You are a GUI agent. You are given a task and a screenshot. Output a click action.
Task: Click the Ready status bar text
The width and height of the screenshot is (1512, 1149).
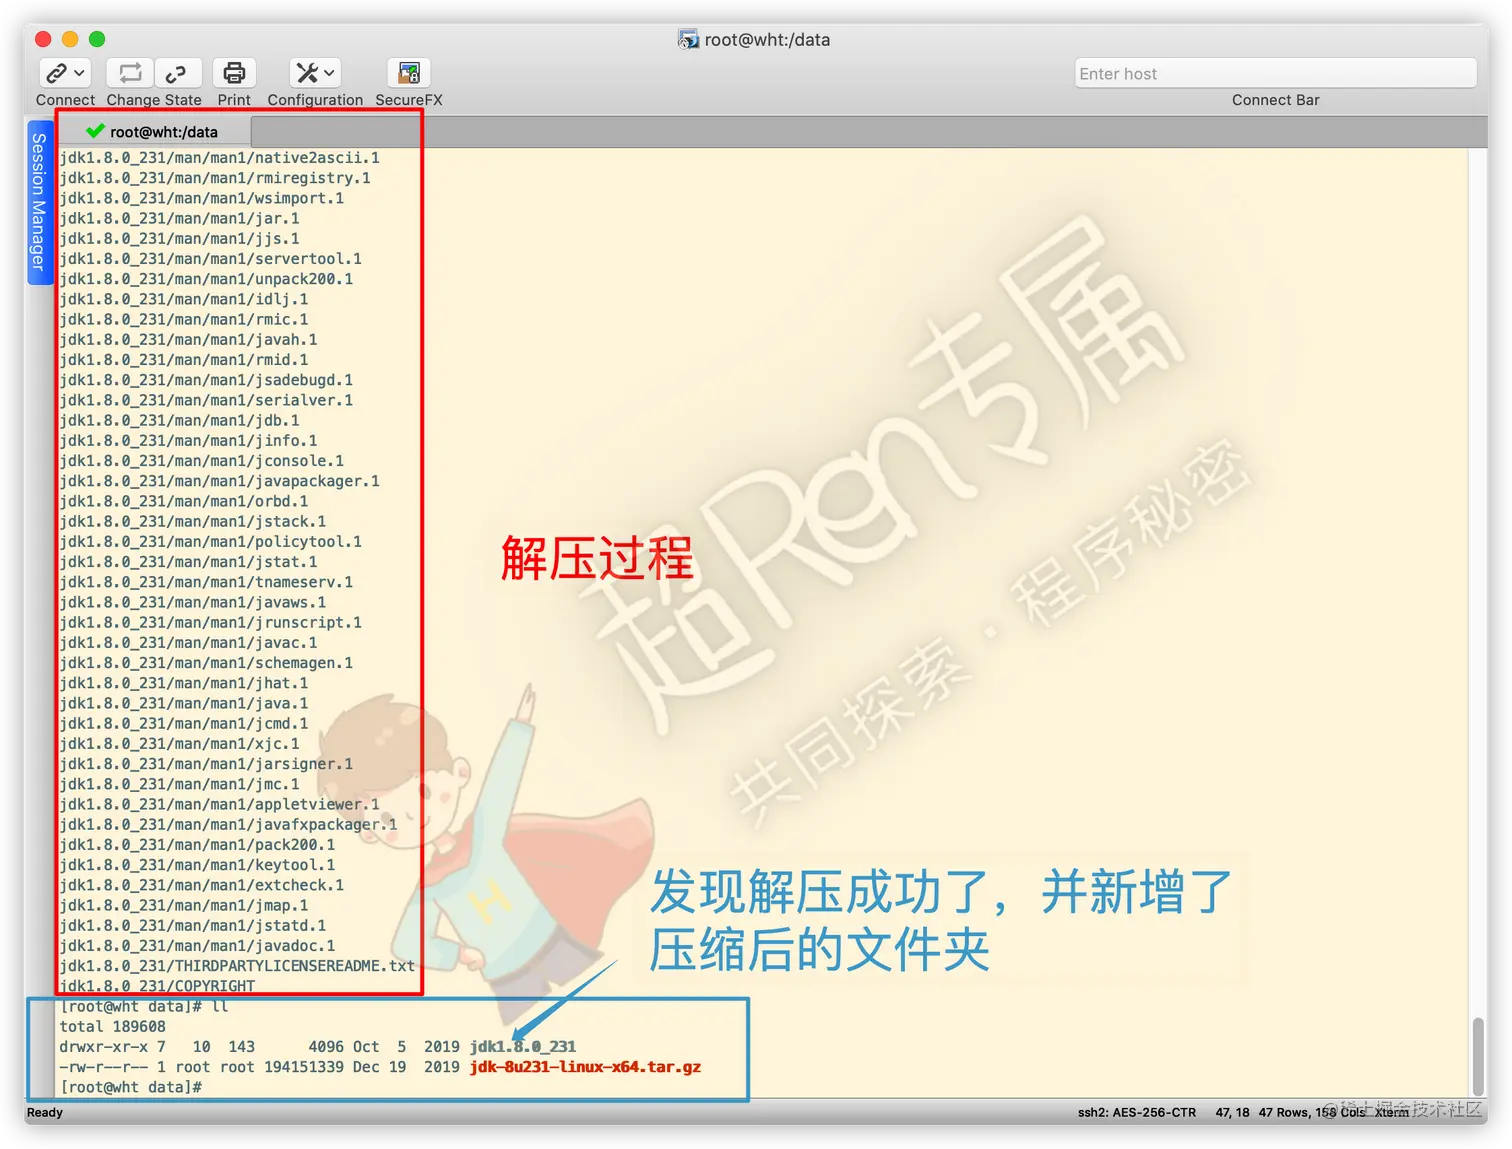point(45,1113)
